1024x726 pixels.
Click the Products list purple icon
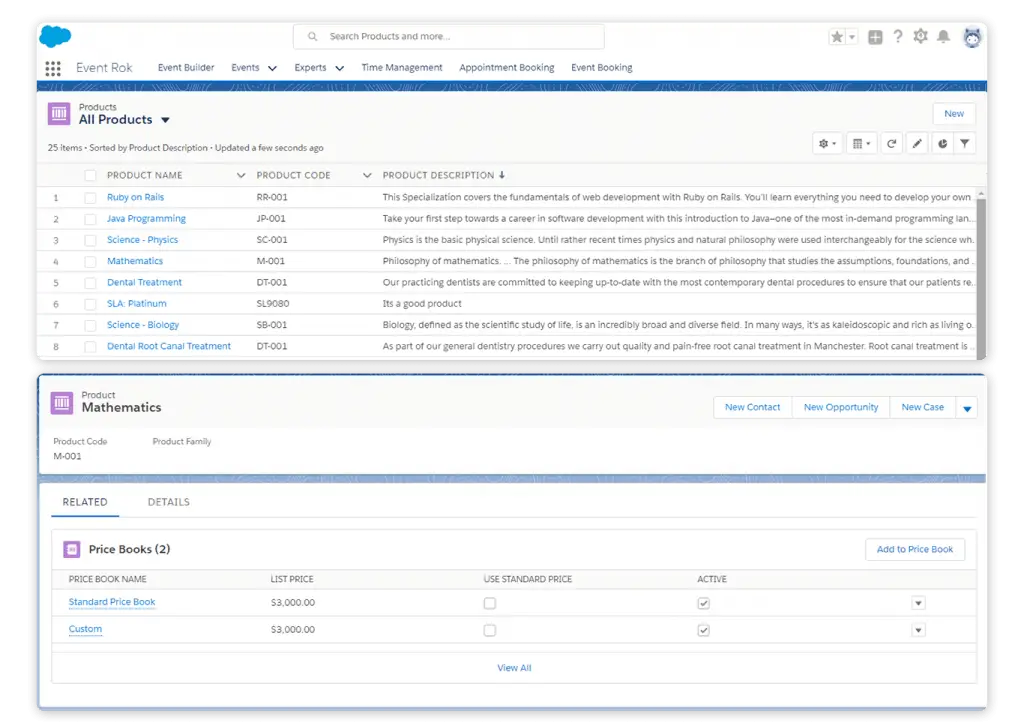pyautogui.click(x=59, y=114)
